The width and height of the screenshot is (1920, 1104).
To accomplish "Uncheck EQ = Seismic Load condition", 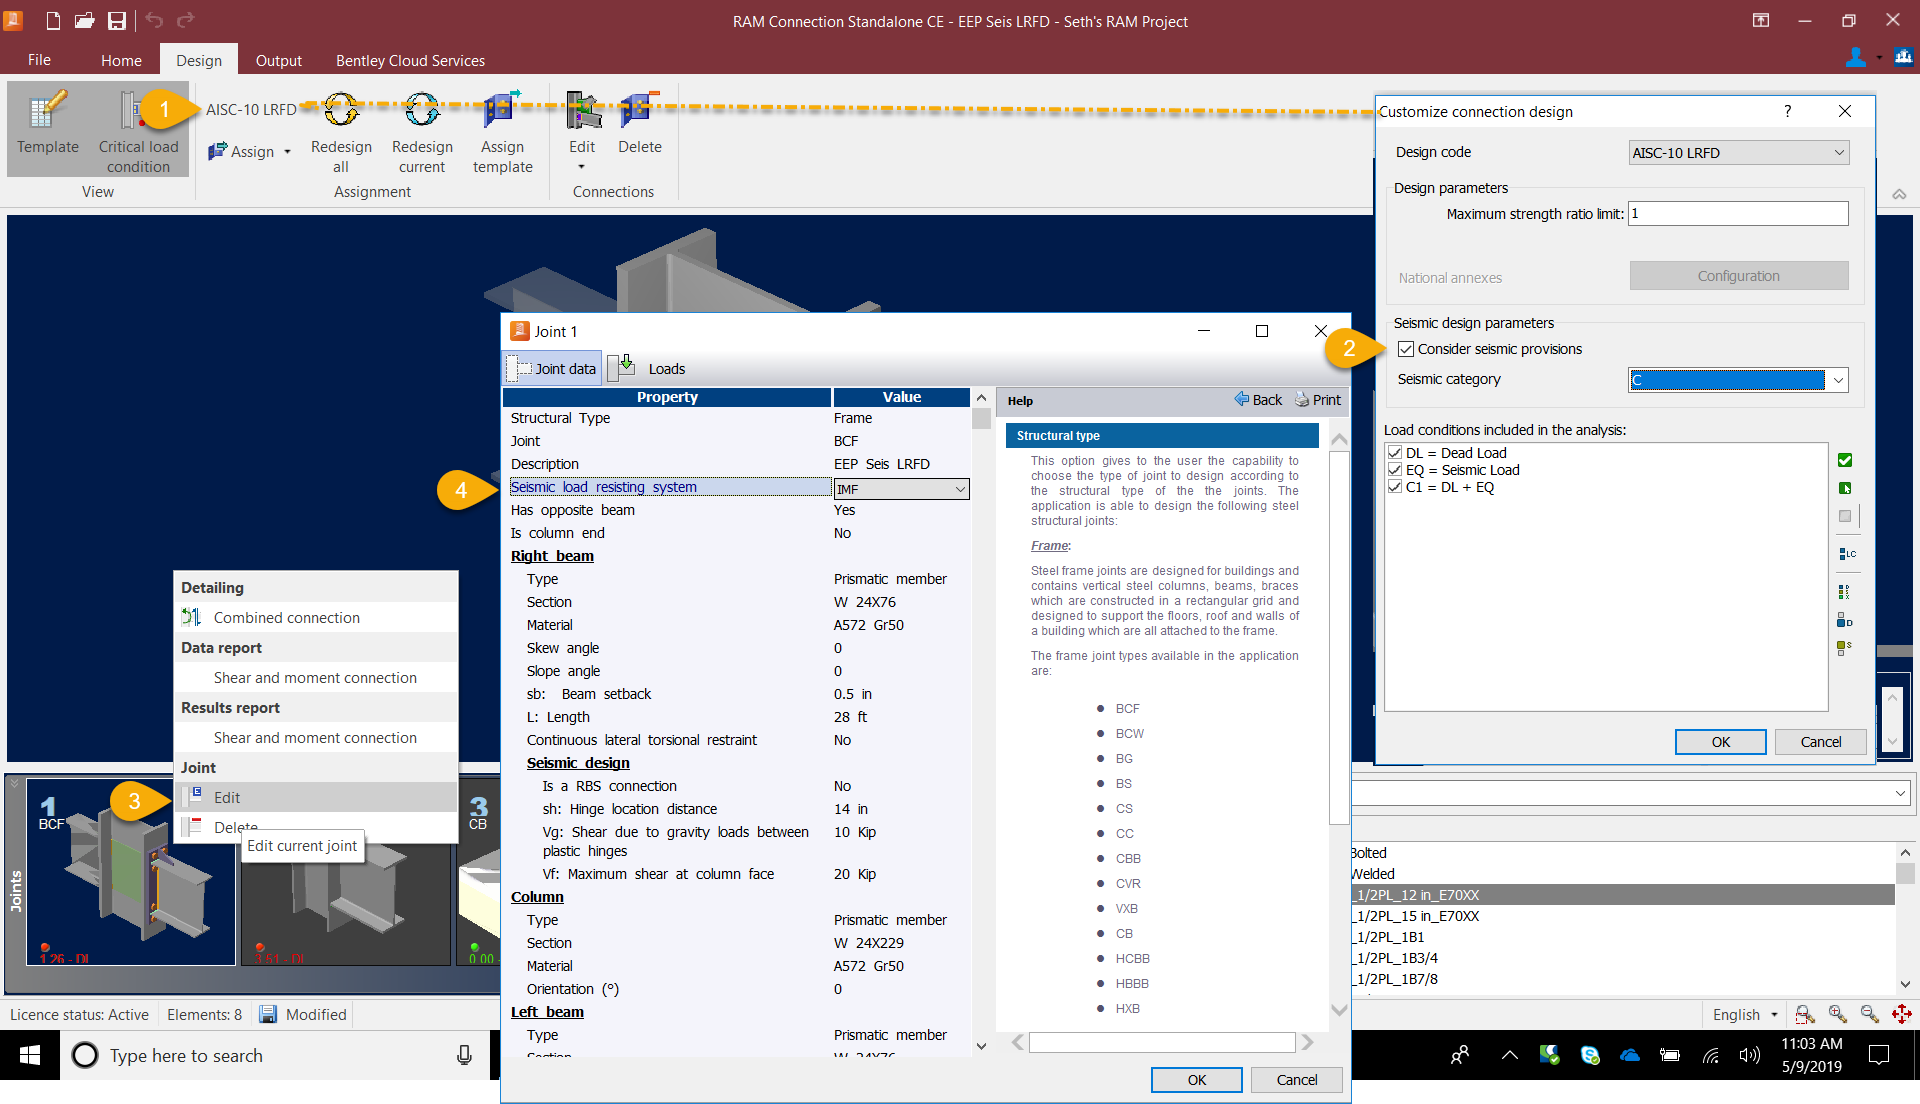I will [x=1395, y=470].
